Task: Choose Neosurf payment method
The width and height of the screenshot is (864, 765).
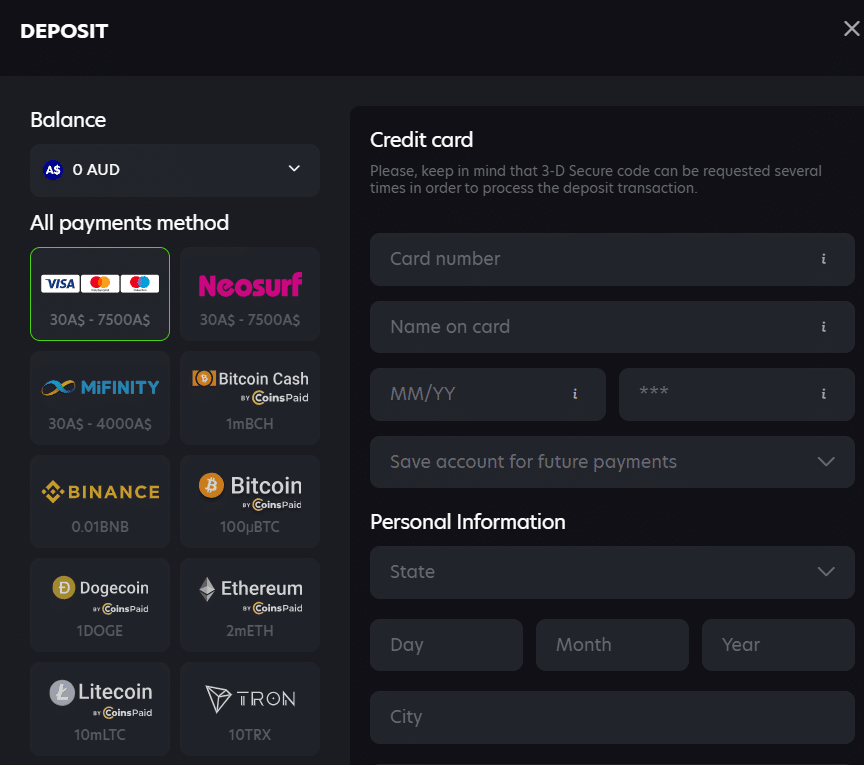Action: 250,294
